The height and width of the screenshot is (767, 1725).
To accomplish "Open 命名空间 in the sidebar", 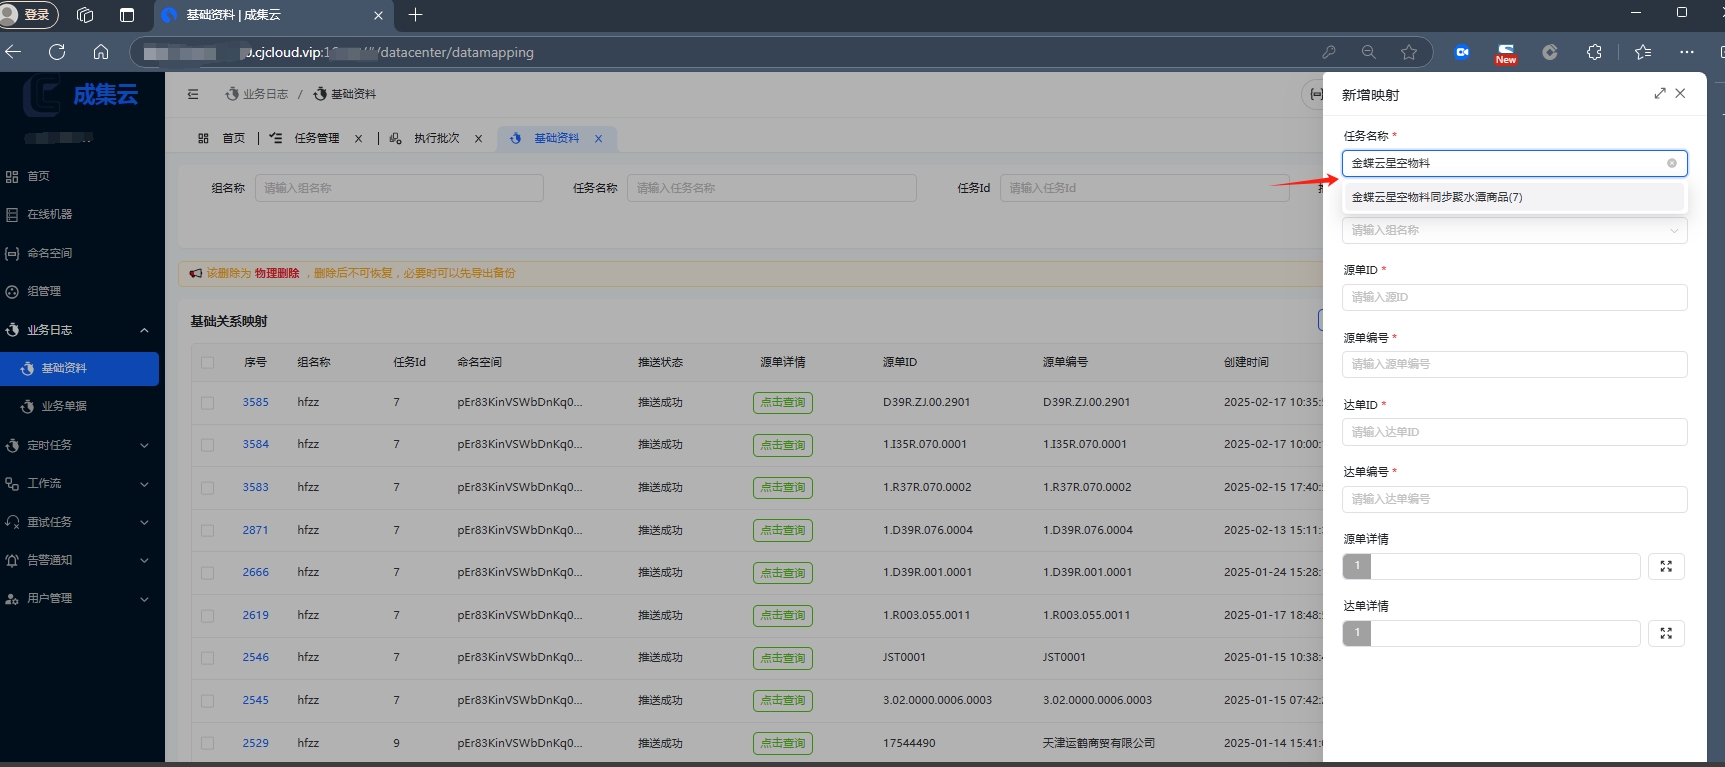I will 49,253.
